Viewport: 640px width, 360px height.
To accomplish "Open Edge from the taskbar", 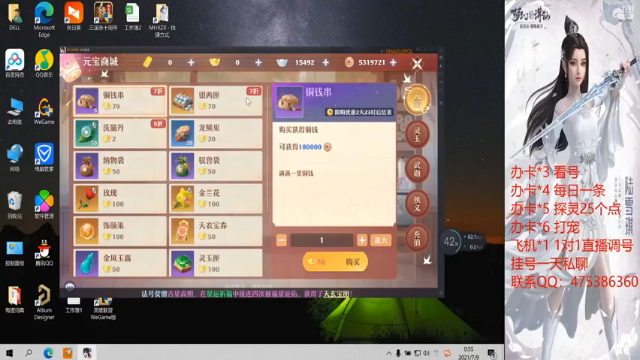I will coord(48,353).
